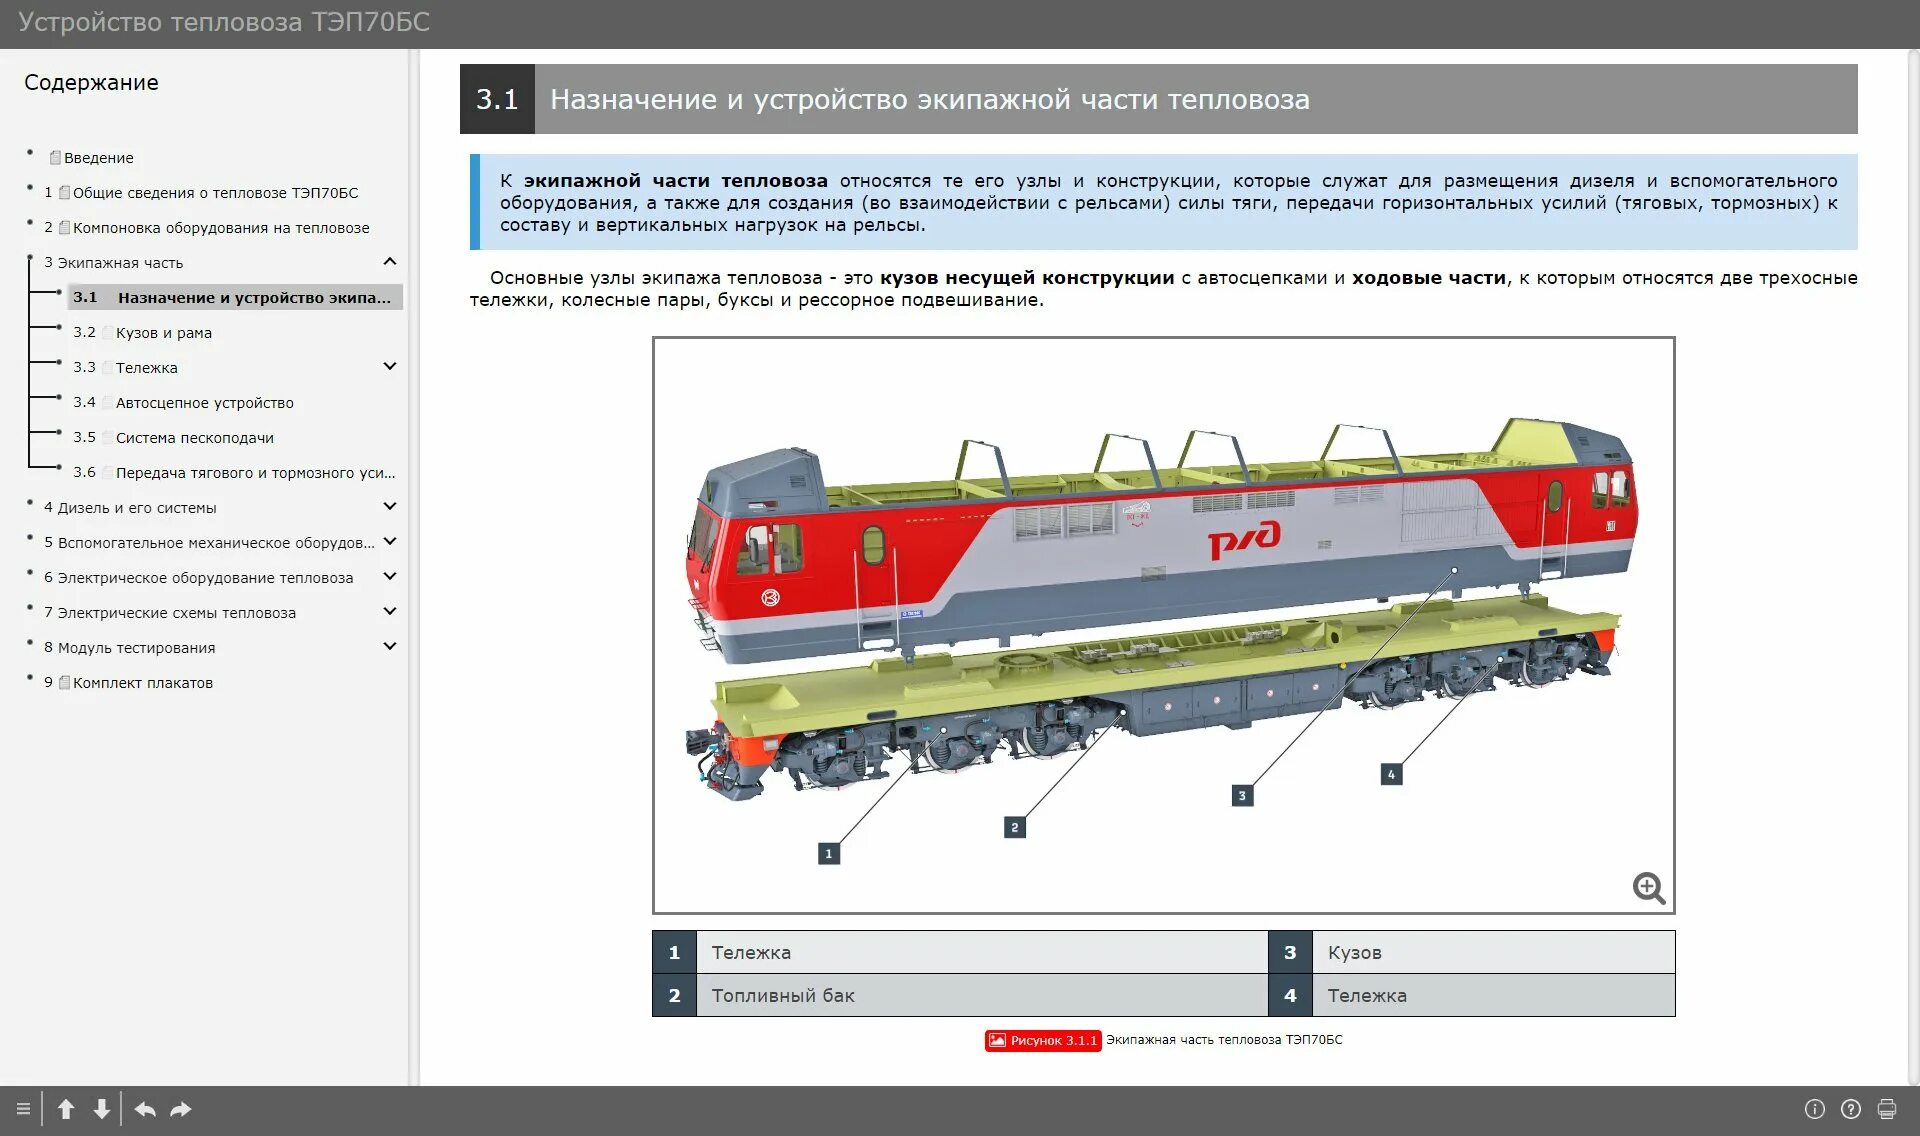The width and height of the screenshot is (1920, 1136).
Task: Click legend row 2 Топливный бак
Action: pos(782,996)
